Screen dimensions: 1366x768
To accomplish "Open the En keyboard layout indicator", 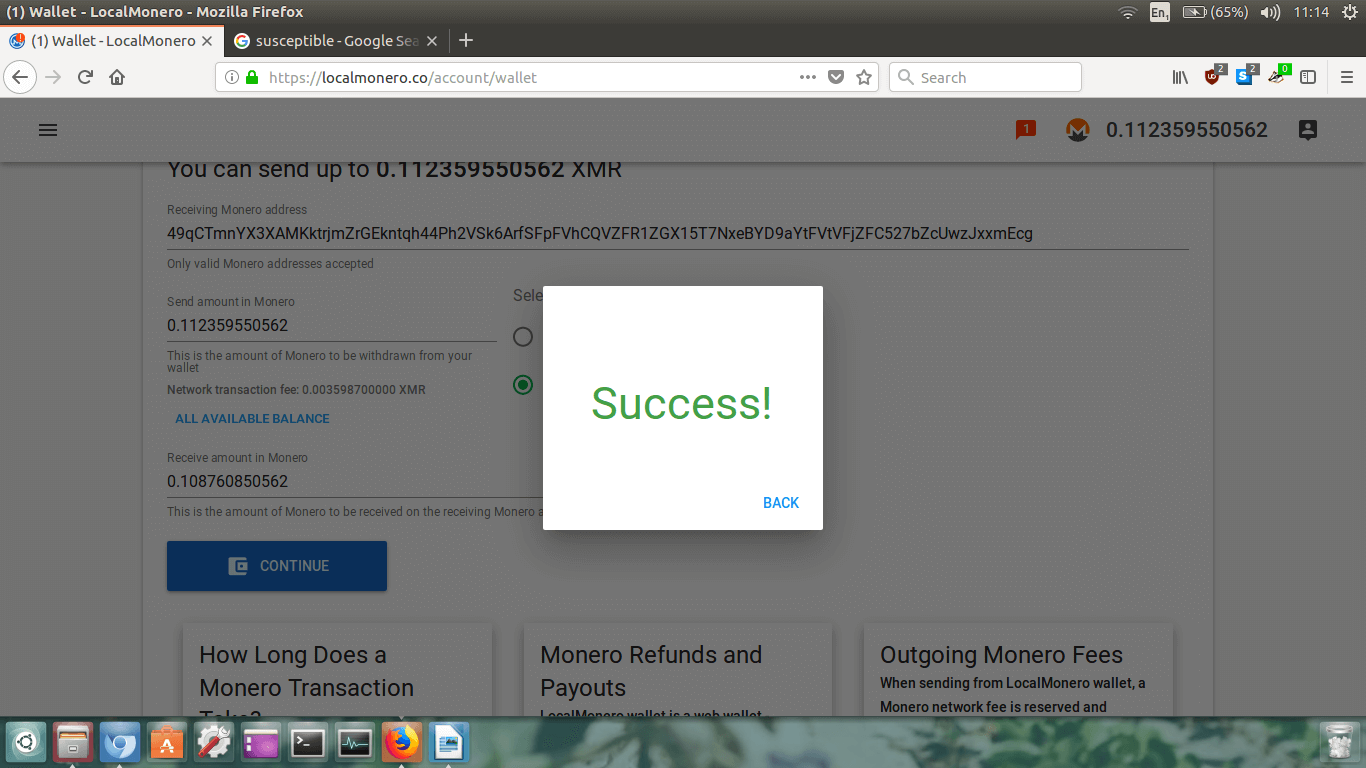I will (x=1159, y=12).
